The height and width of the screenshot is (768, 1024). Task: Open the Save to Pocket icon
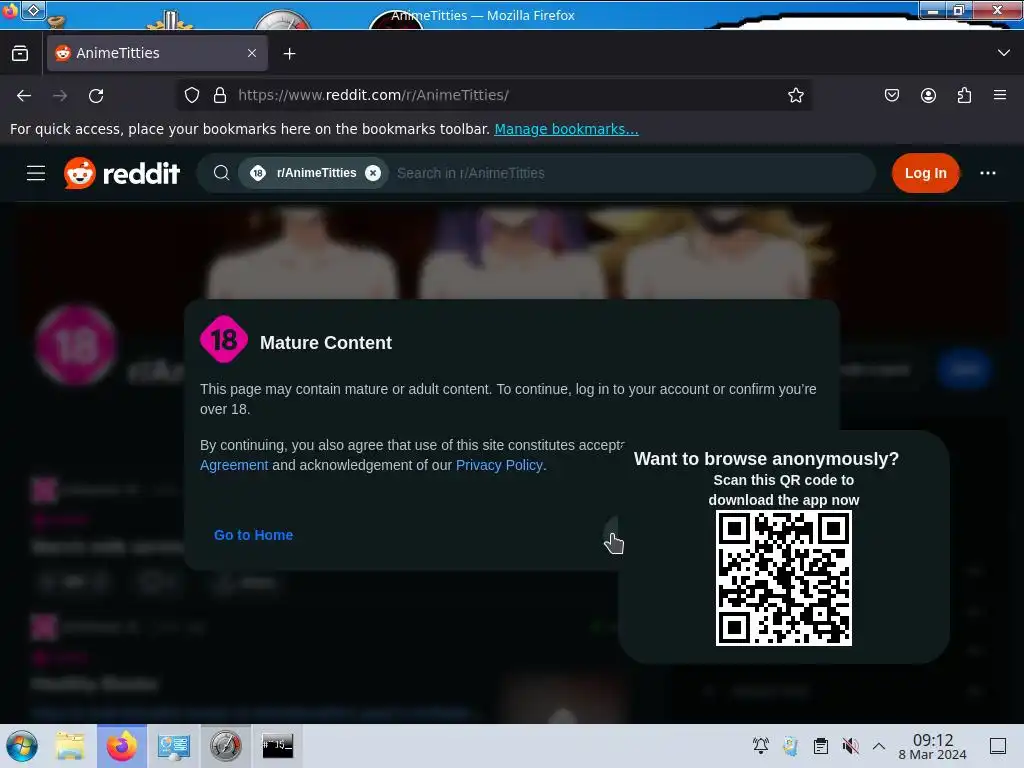coord(891,95)
